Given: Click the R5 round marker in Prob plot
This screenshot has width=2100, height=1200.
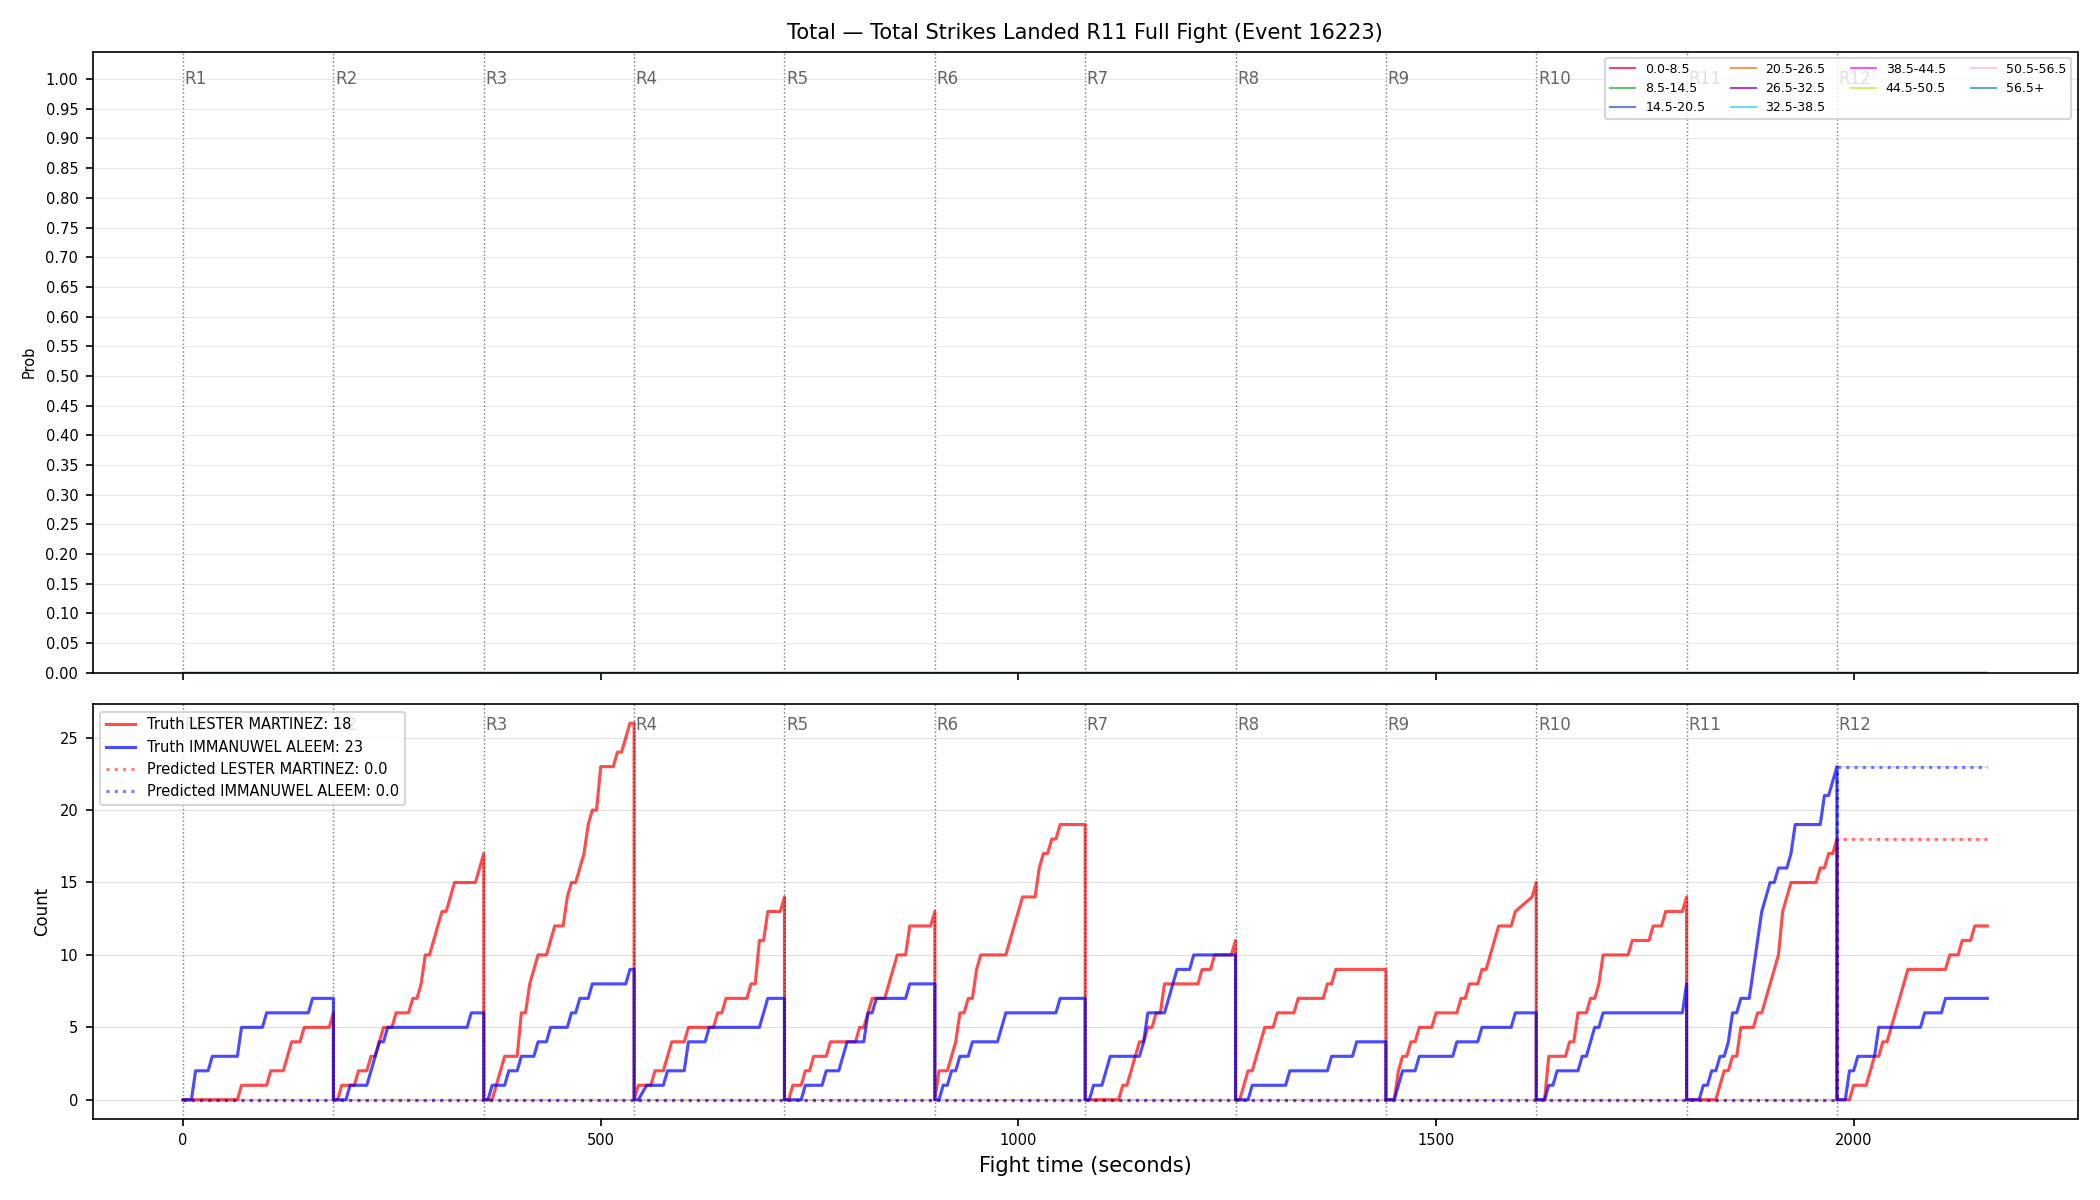Looking at the screenshot, I should (797, 78).
